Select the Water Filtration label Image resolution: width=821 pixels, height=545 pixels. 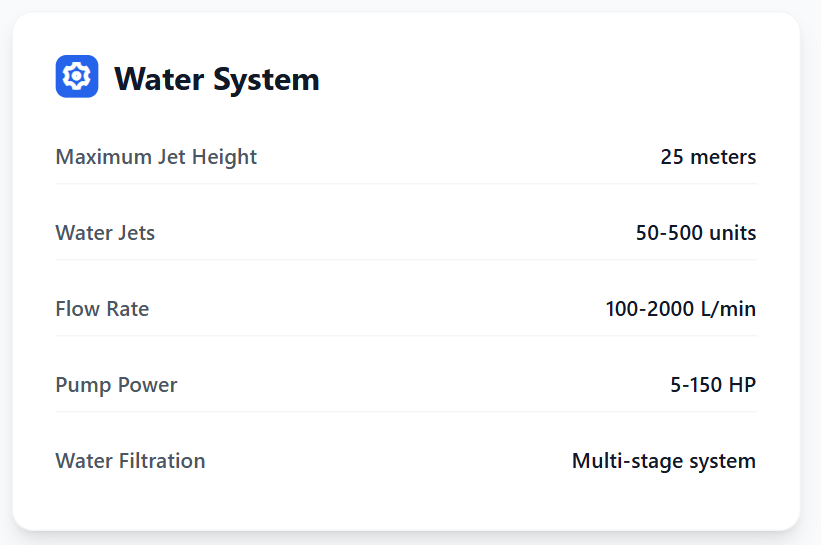[x=130, y=461]
